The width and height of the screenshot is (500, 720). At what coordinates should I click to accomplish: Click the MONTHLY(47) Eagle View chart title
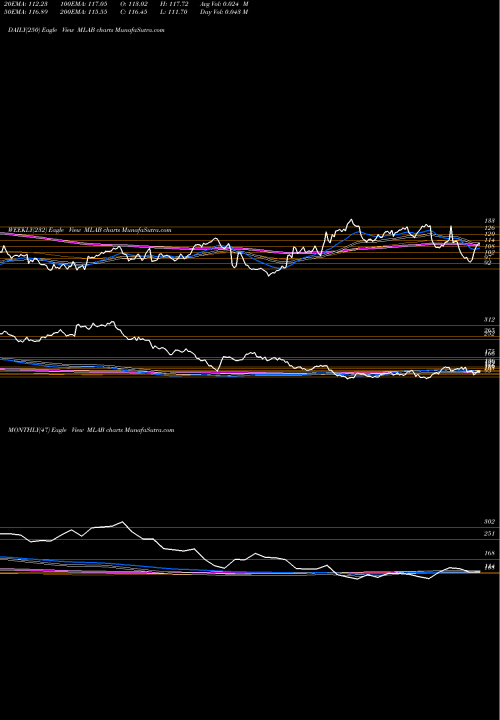[91, 430]
